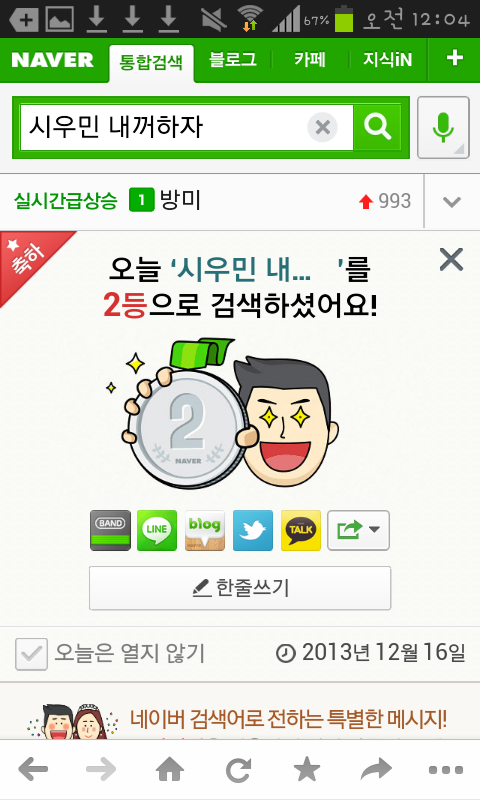480x800 pixels.
Task: Tap the 한줄쓰기 button
Action: tap(240, 588)
